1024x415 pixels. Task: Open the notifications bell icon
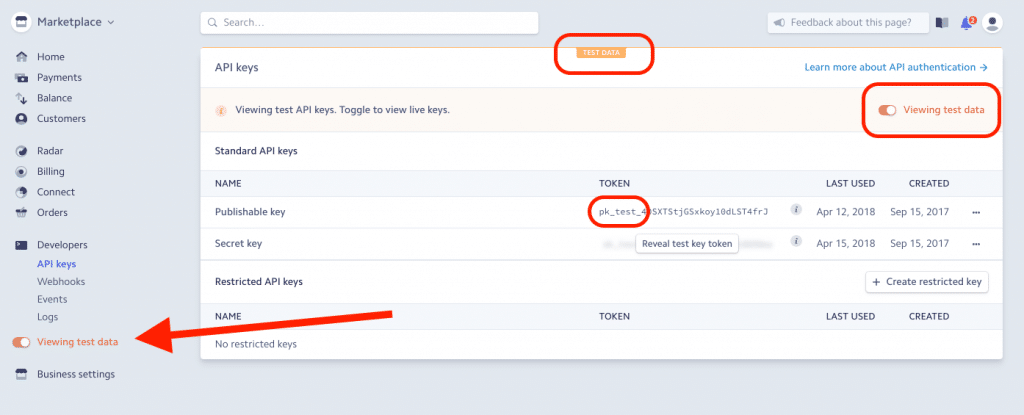click(967, 22)
